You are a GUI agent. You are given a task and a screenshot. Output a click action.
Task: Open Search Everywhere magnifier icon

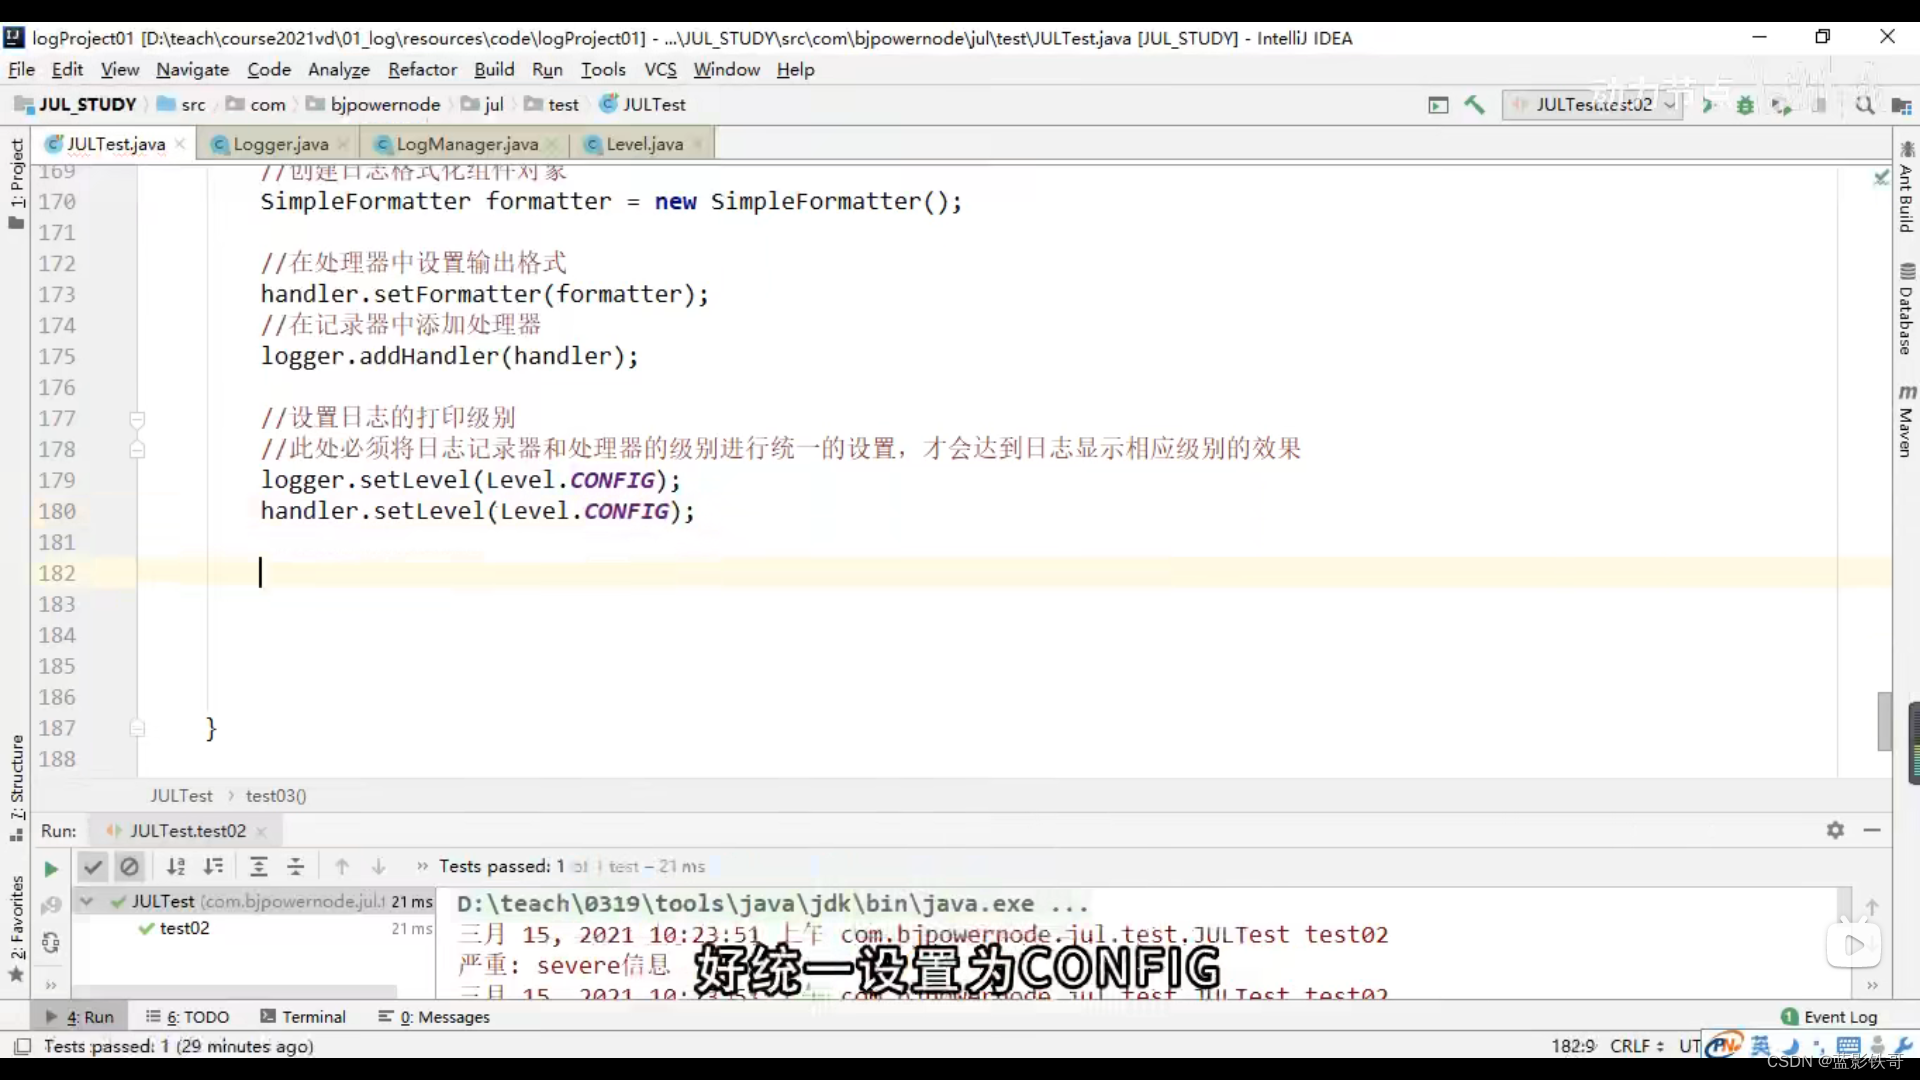tap(1865, 105)
